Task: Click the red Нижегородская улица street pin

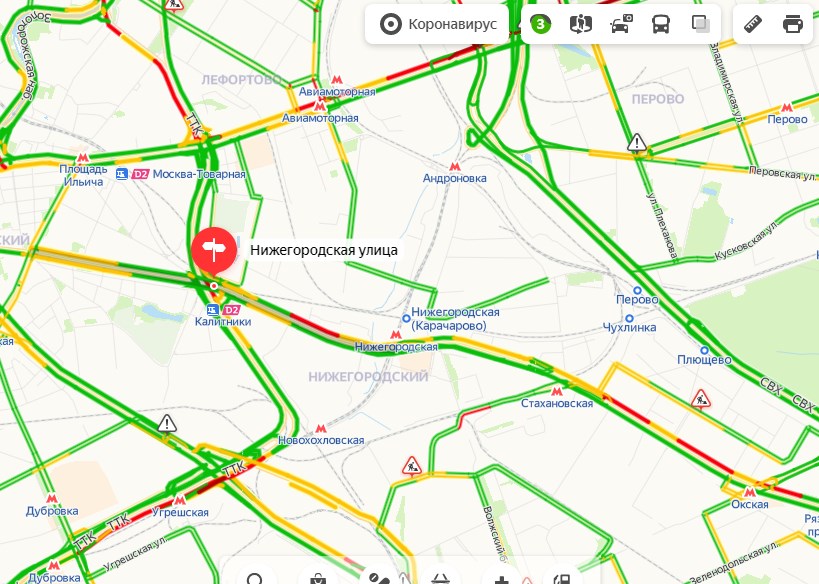Action: point(214,251)
